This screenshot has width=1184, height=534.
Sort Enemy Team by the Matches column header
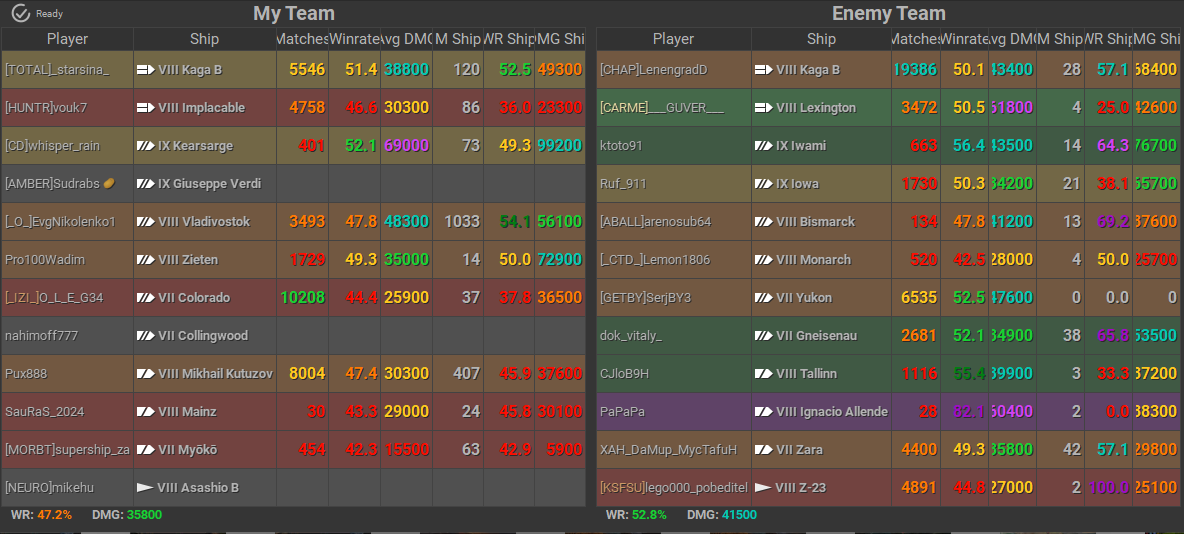coord(915,39)
